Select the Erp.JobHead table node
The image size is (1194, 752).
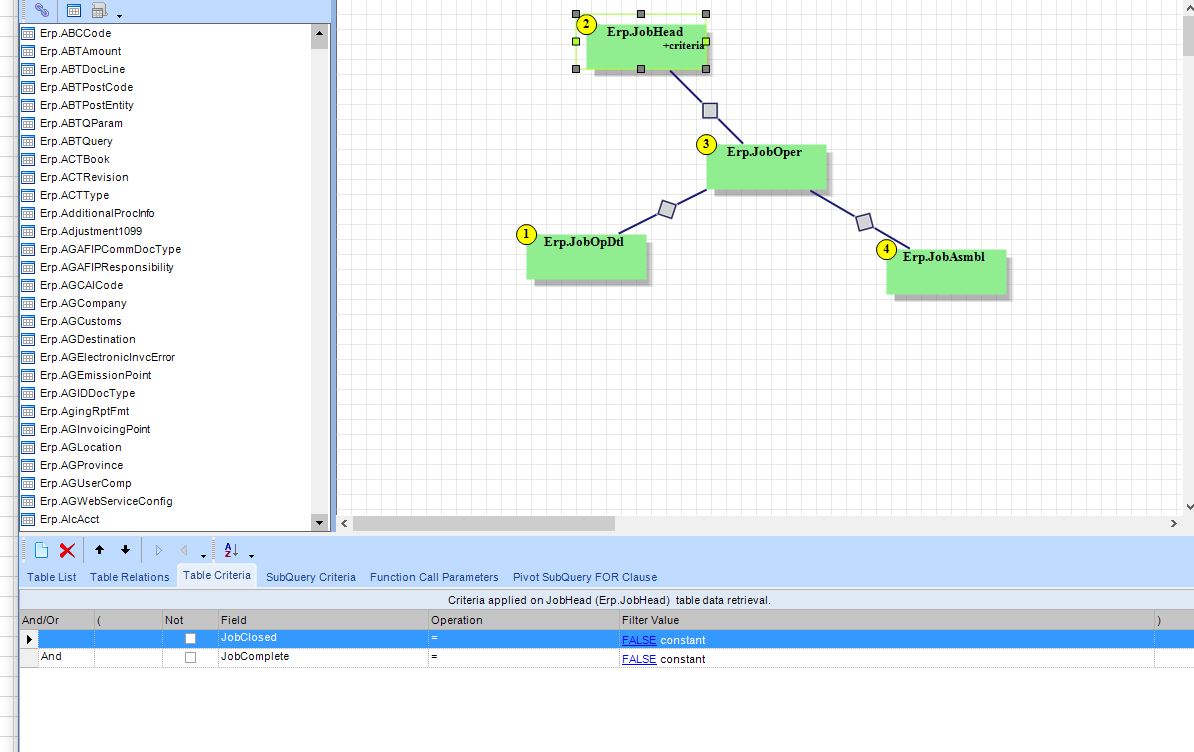click(645, 47)
